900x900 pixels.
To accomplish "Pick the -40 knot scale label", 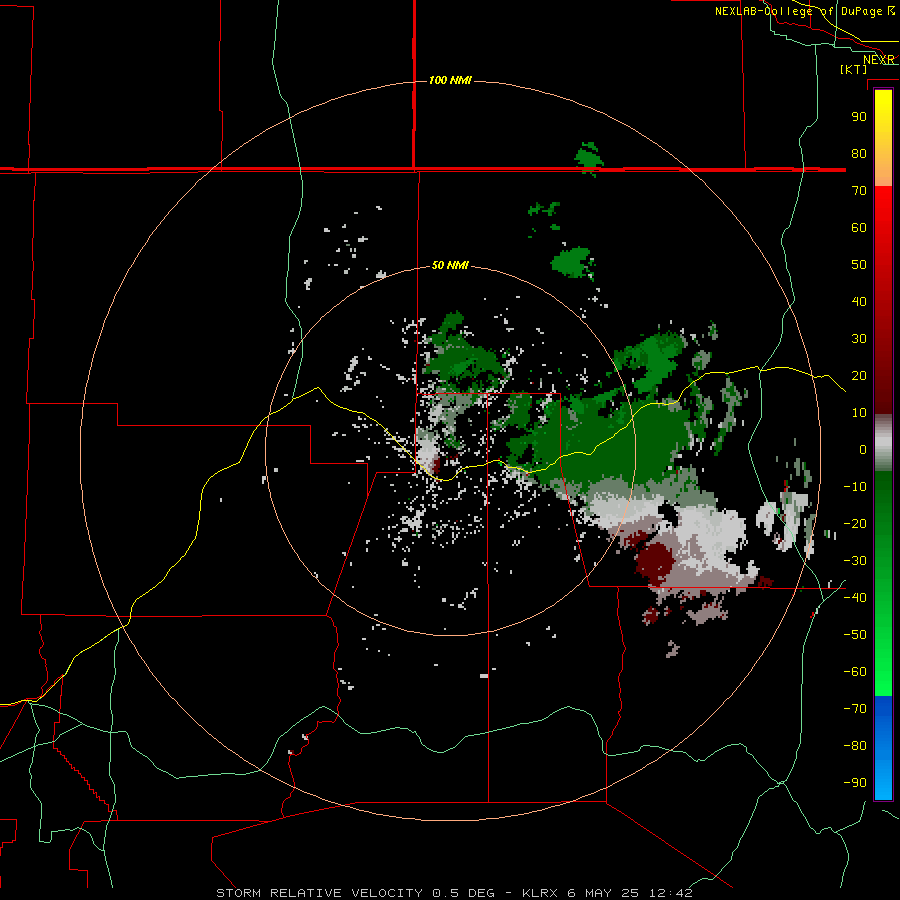I will point(855,598).
